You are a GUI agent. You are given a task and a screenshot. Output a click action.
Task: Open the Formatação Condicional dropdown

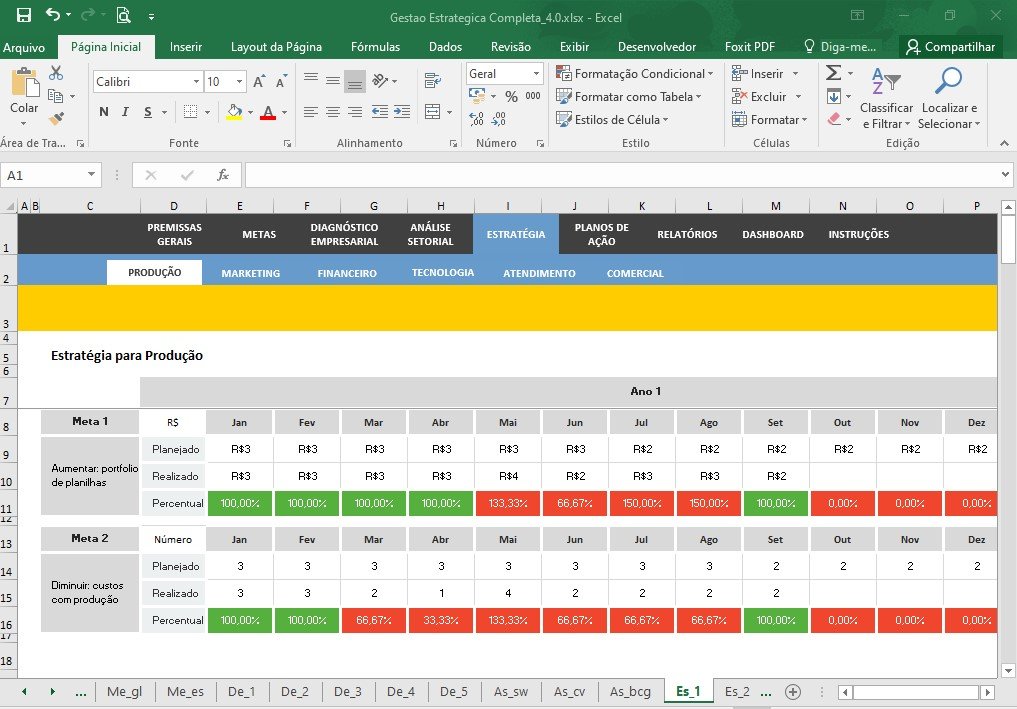[x=634, y=74]
